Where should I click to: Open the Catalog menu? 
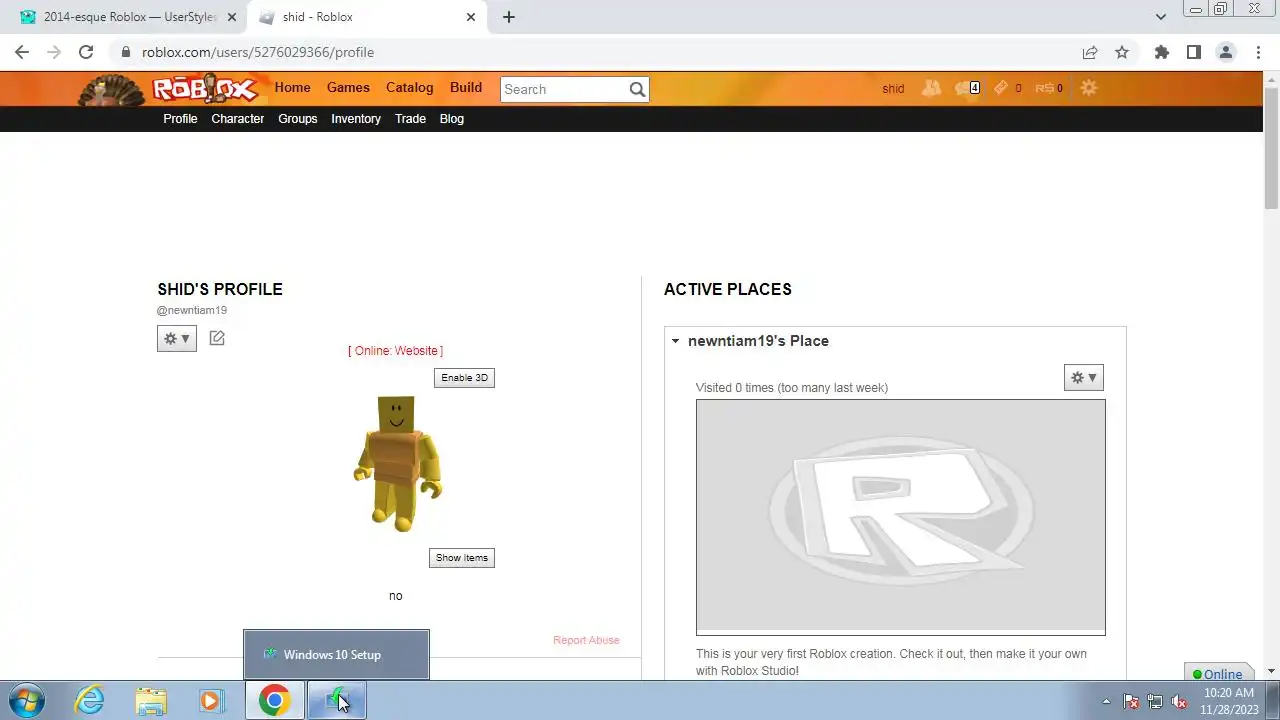click(410, 88)
